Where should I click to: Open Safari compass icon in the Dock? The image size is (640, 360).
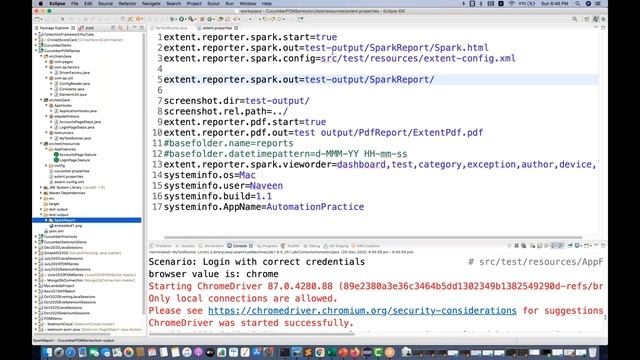point(70,352)
